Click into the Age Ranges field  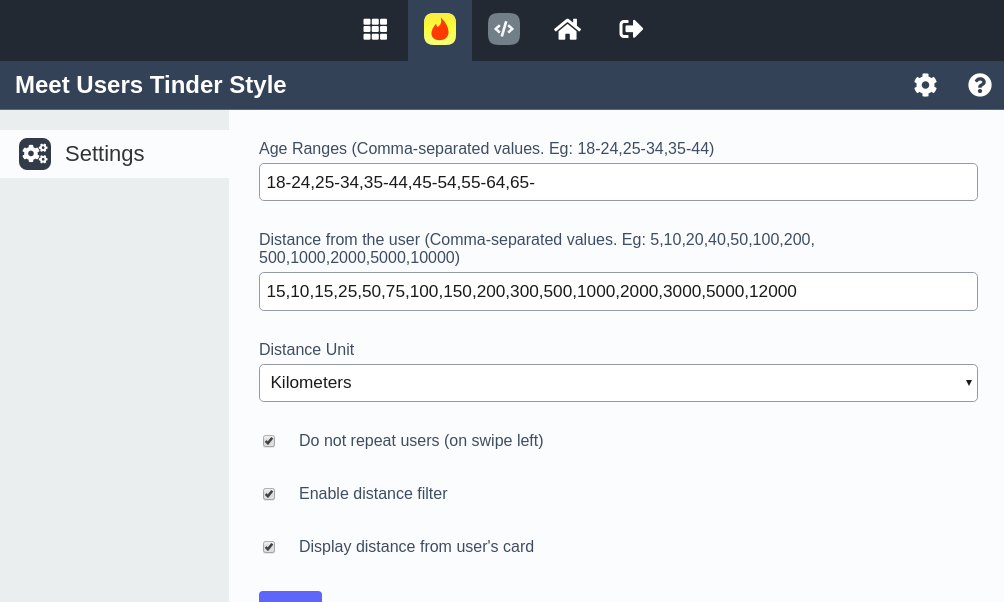(617, 182)
